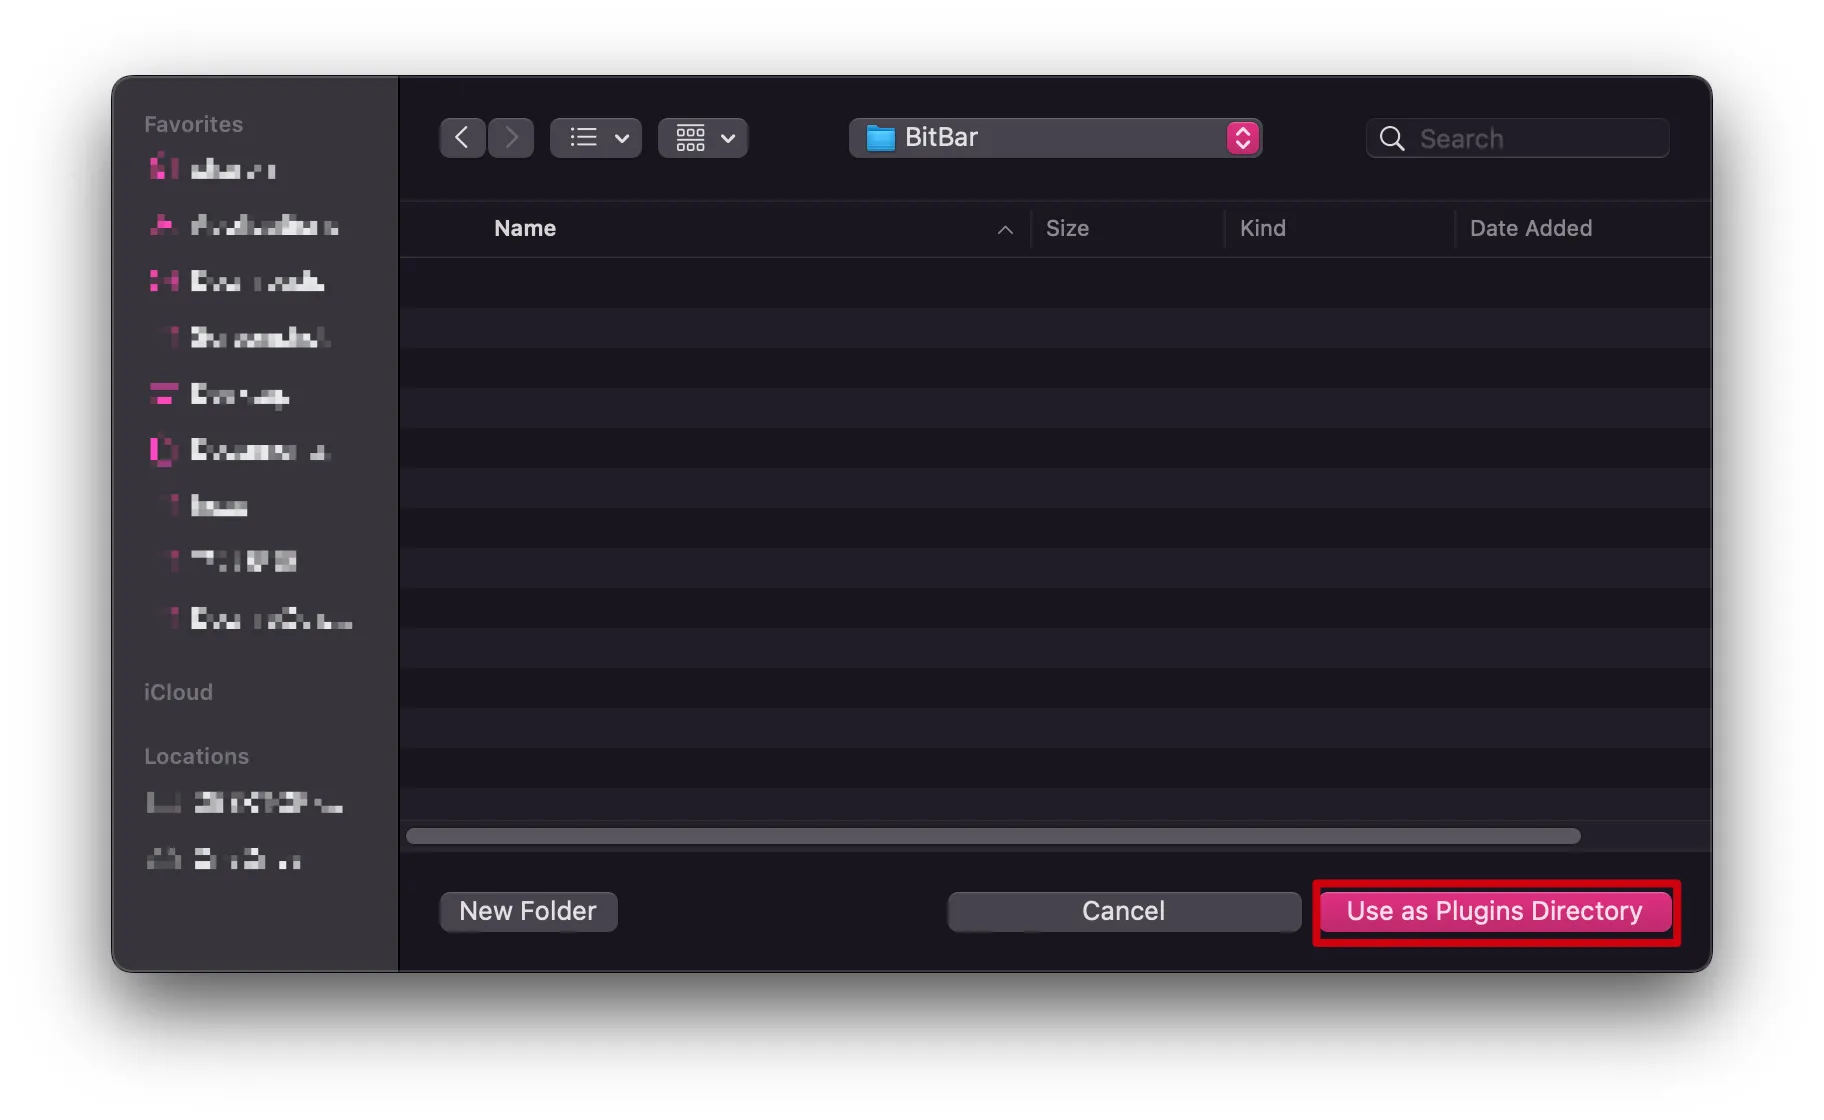Select the list view icon
Screen dimensions: 1824x1120
pos(584,138)
